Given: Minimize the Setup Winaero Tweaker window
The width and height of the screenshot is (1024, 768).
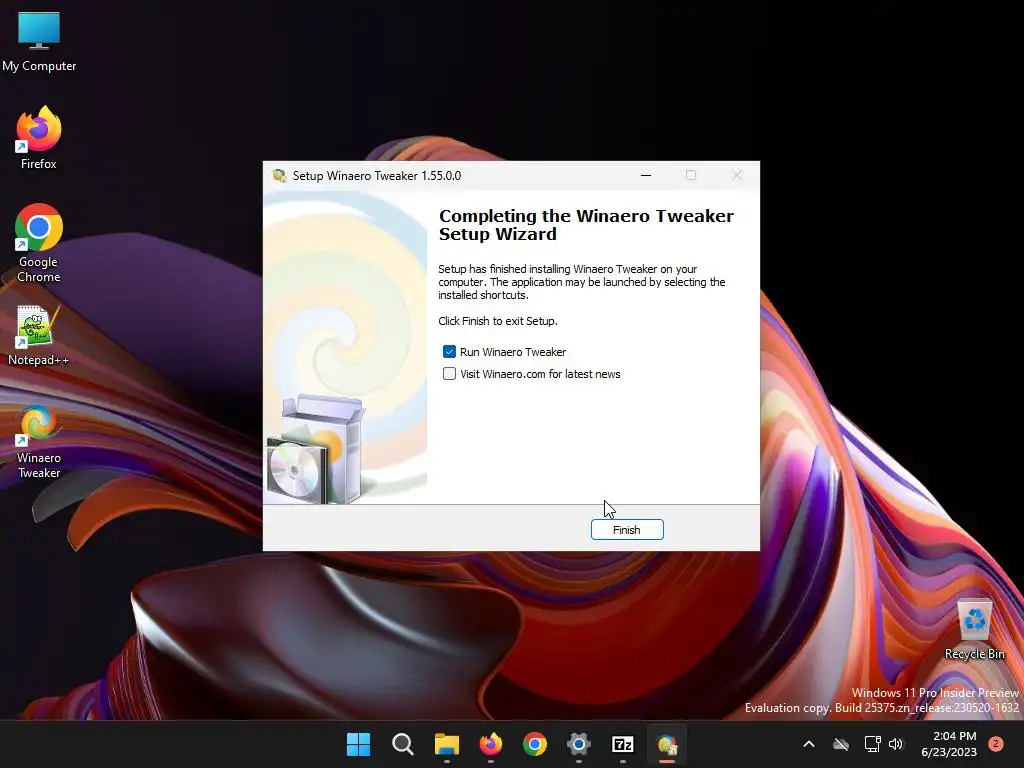Looking at the screenshot, I should coord(646,175).
